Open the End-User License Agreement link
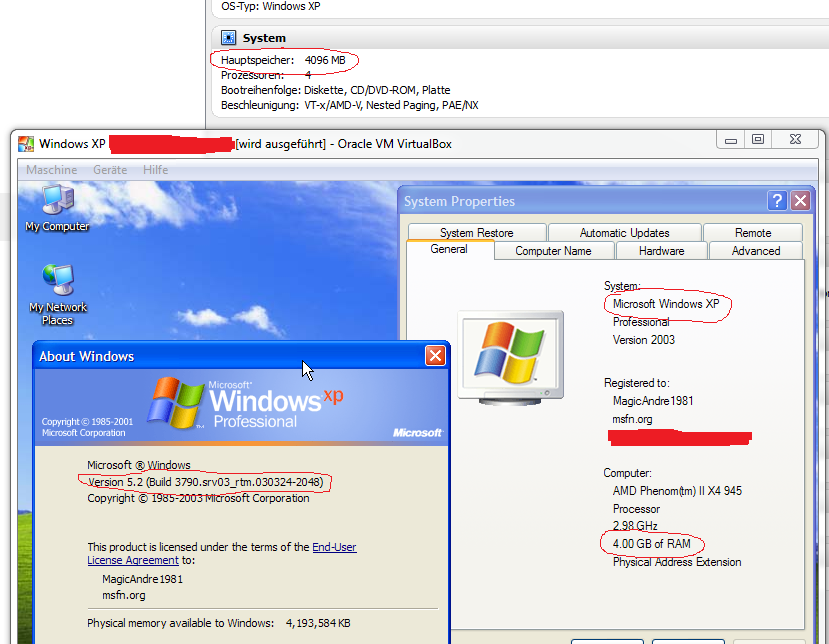 click(222, 554)
